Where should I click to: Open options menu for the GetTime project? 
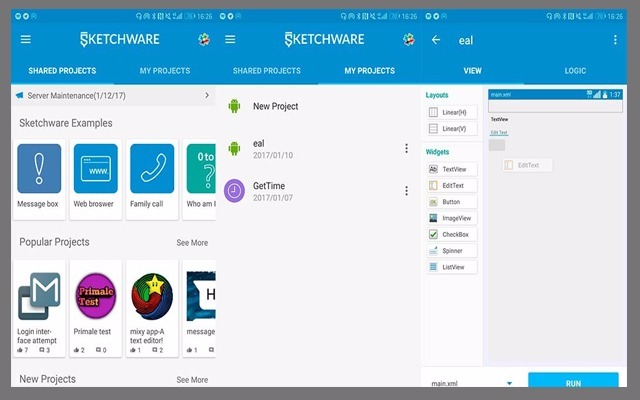[x=406, y=191]
